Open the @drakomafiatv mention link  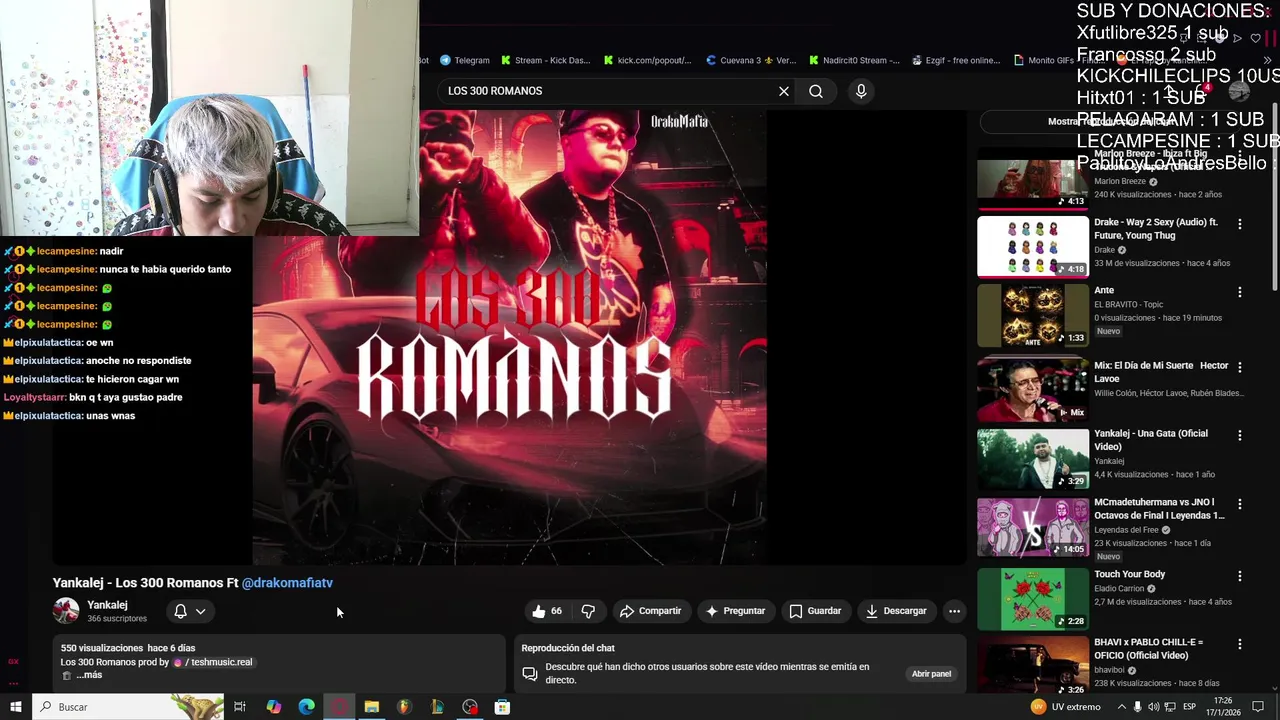[287, 583]
